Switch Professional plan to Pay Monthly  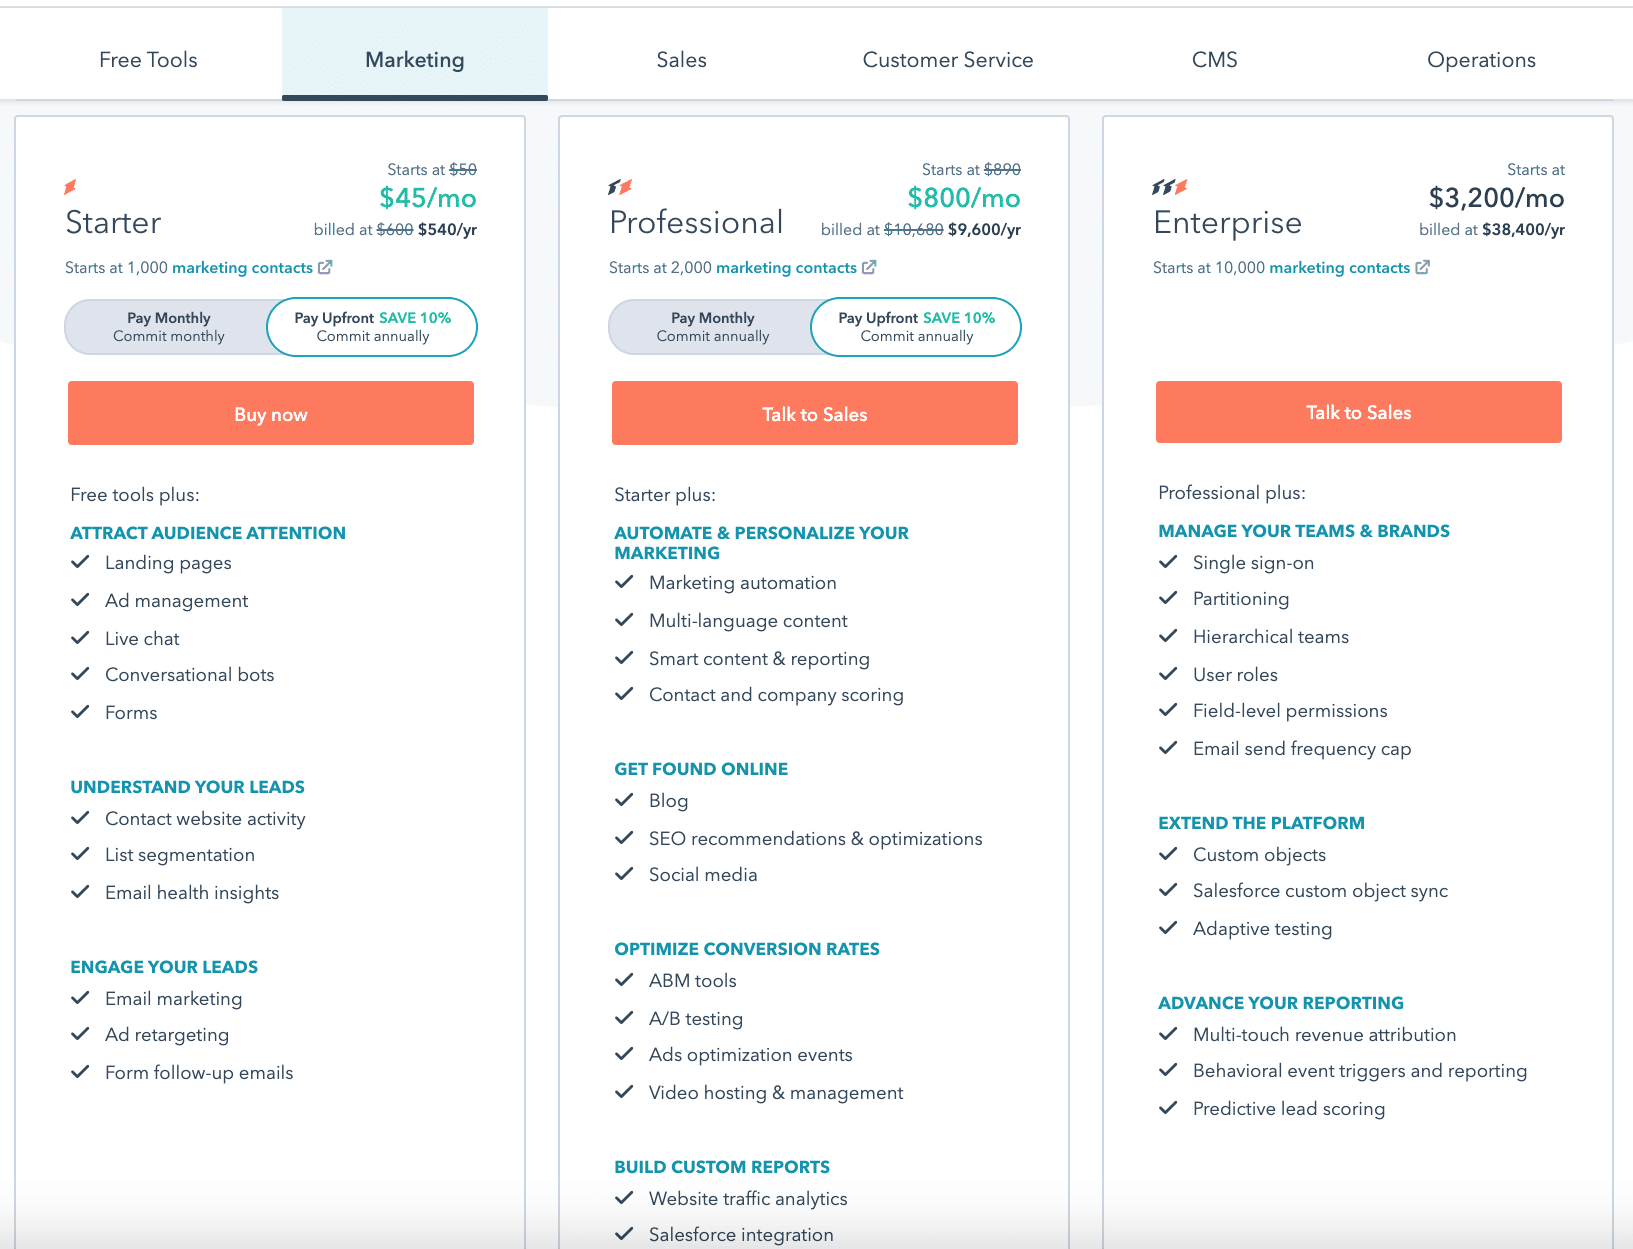(x=712, y=327)
